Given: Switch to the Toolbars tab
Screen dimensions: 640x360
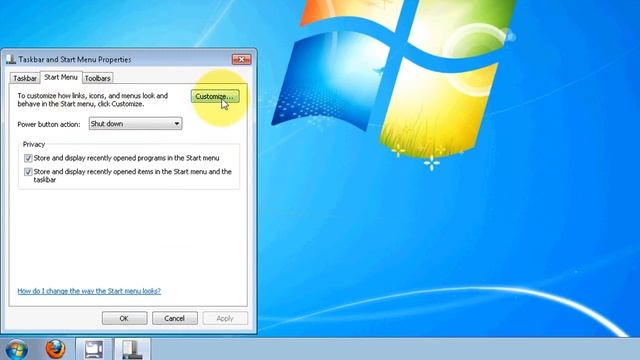Looking at the screenshot, I should (98, 78).
